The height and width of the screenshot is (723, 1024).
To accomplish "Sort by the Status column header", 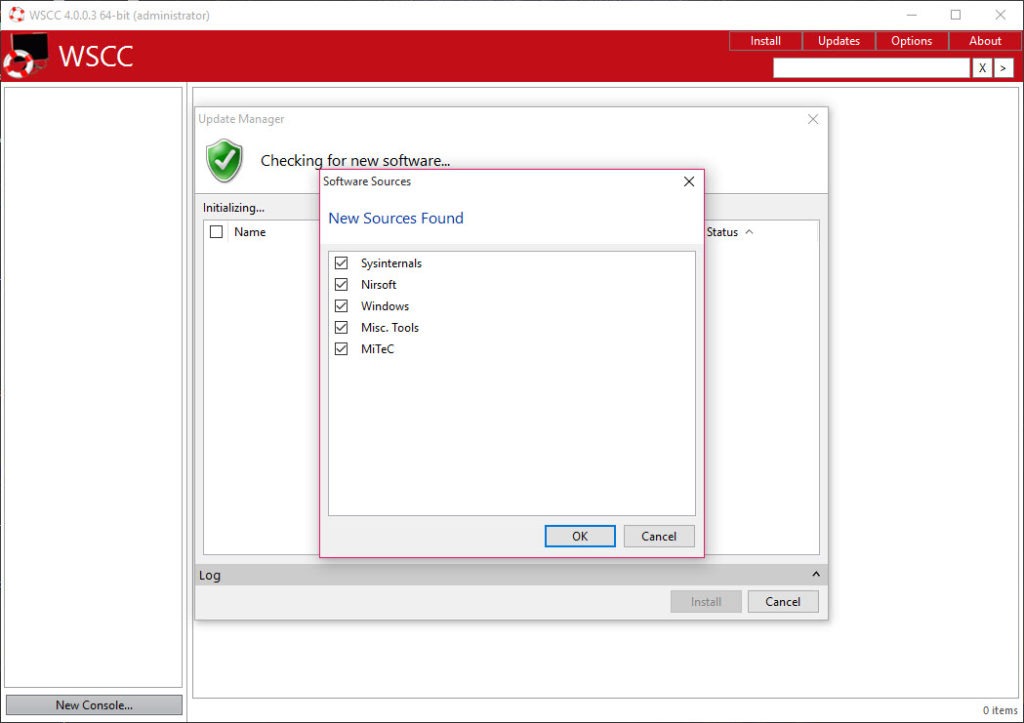I will 722,232.
